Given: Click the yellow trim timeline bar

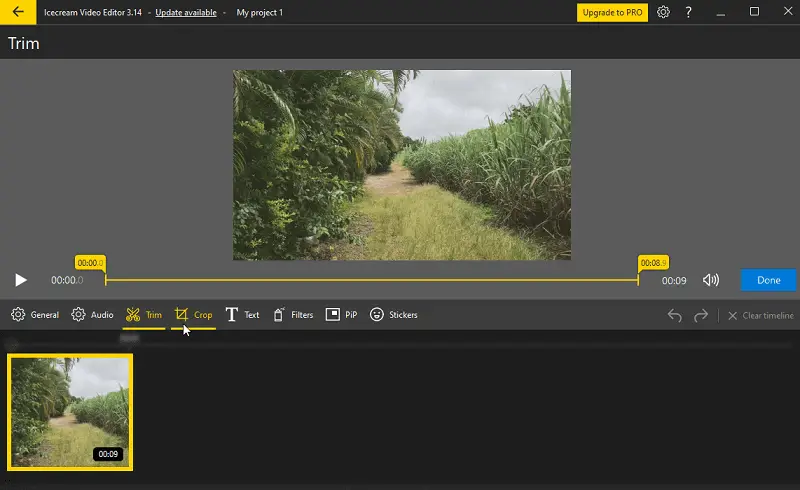Looking at the screenshot, I should pyautogui.click(x=371, y=280).
